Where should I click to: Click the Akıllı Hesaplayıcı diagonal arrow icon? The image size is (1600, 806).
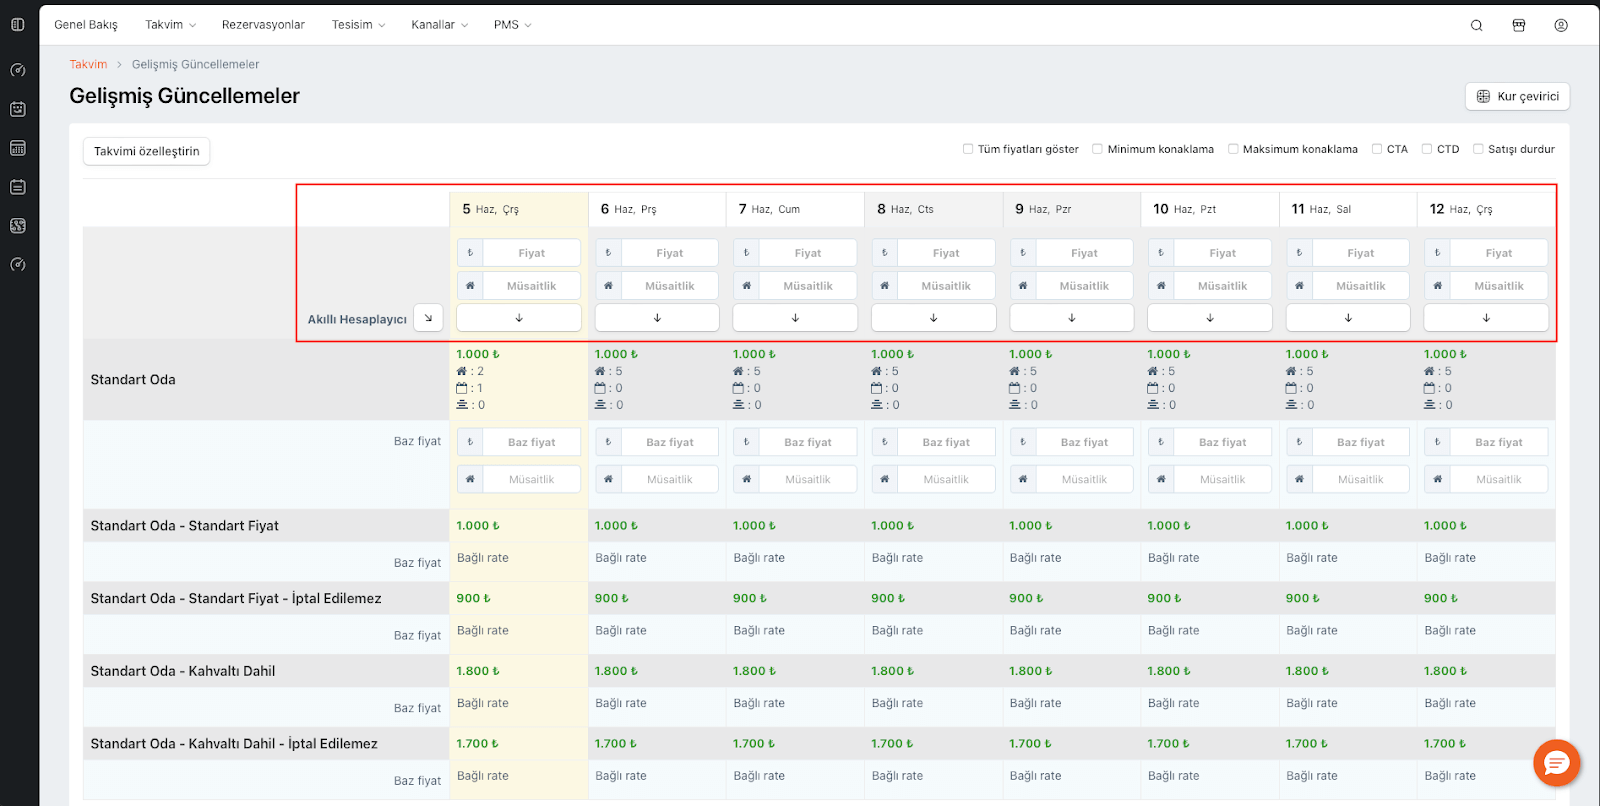[x=428, y=318]
